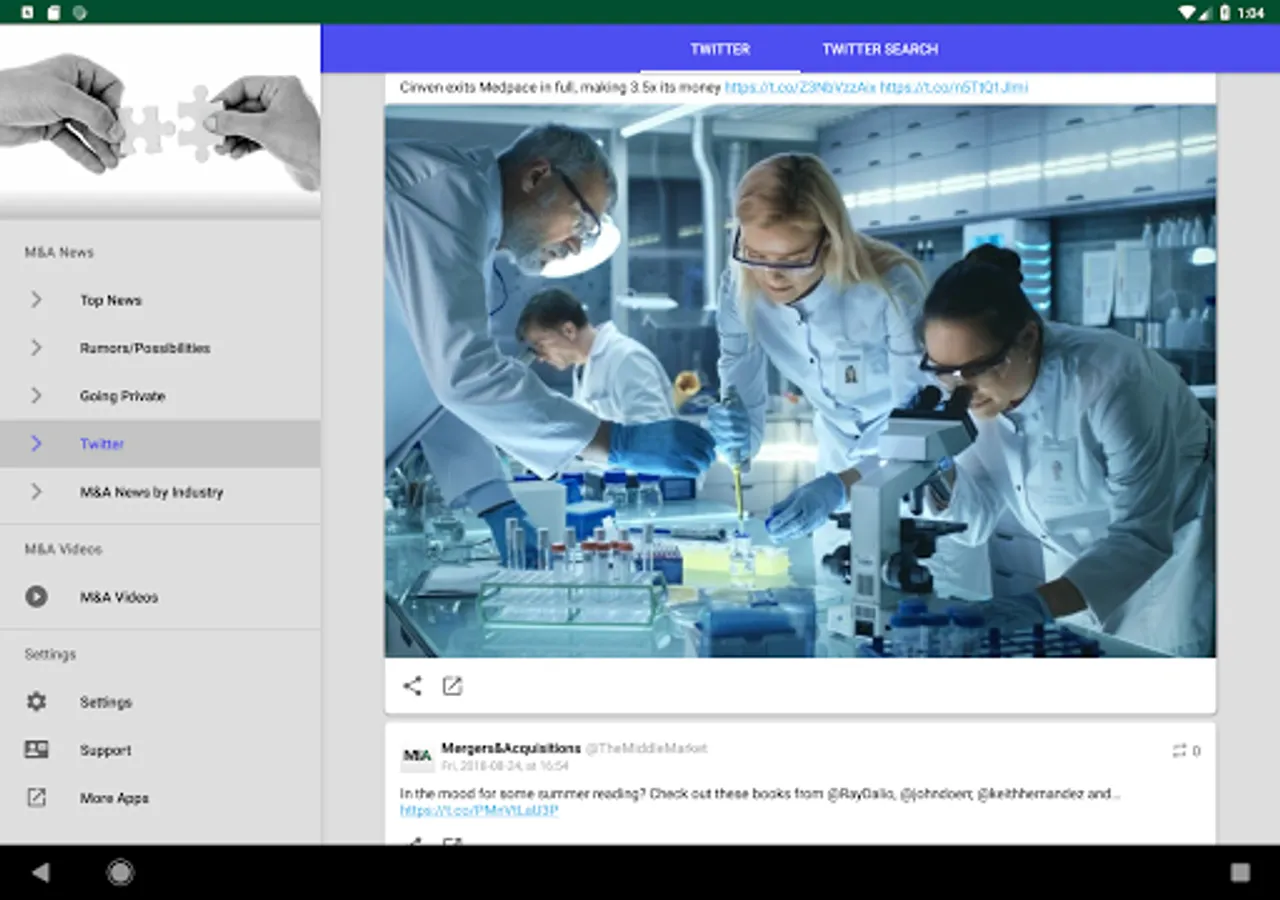Tap the Mergers&Acquisitions account name
The width and height of the screenshot is (1280, 900).
511,748
